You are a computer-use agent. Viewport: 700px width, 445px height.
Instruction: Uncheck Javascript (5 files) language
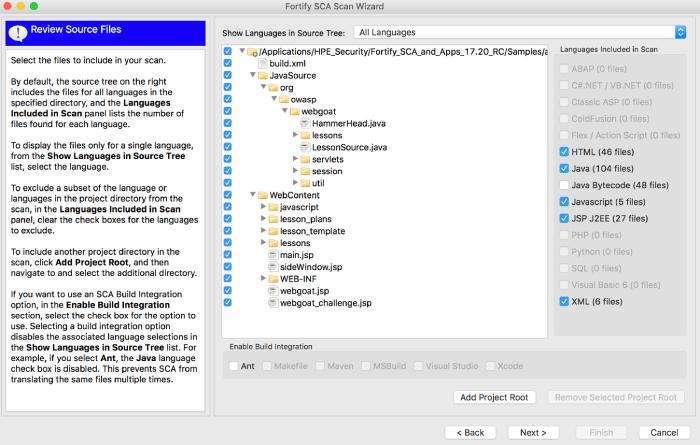(x=564, y=202)
